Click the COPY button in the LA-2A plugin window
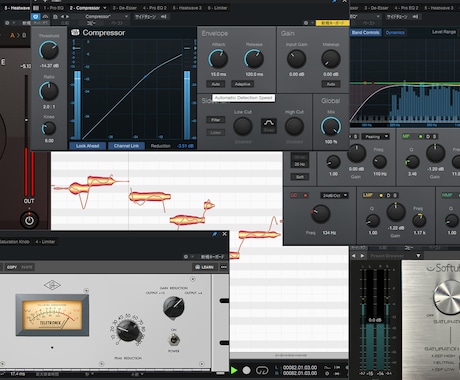The image size is (460, 380). pyautogui.click(x=12, y=267)
